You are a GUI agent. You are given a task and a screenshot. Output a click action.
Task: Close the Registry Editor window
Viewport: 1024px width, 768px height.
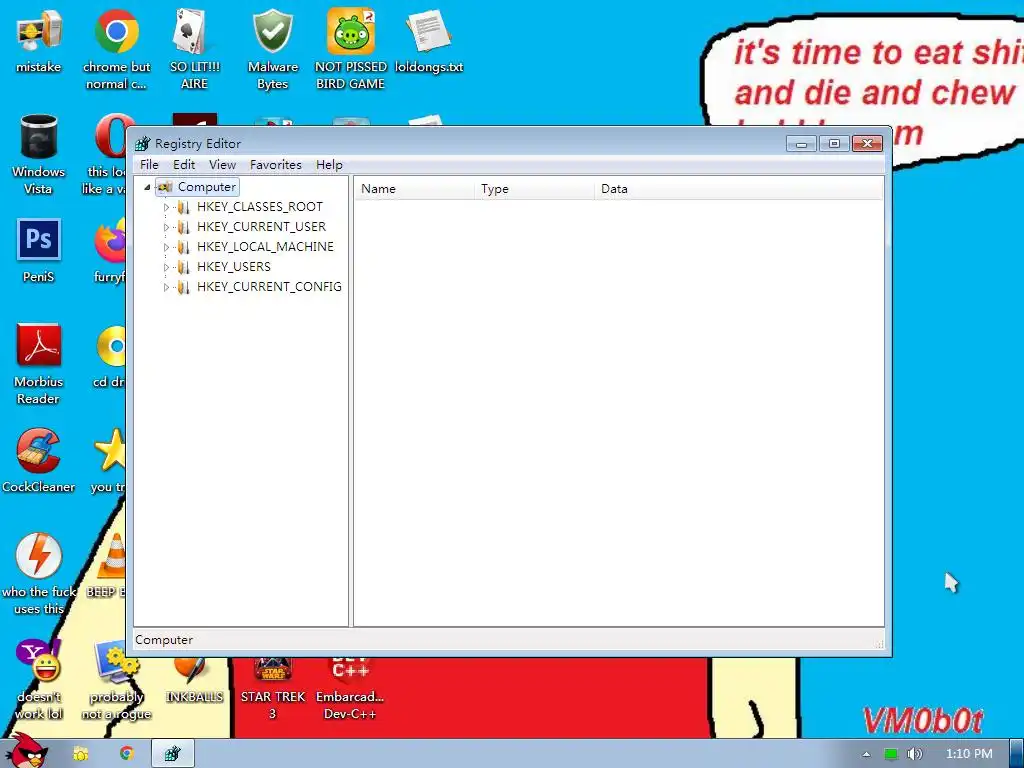click(867, 144)
